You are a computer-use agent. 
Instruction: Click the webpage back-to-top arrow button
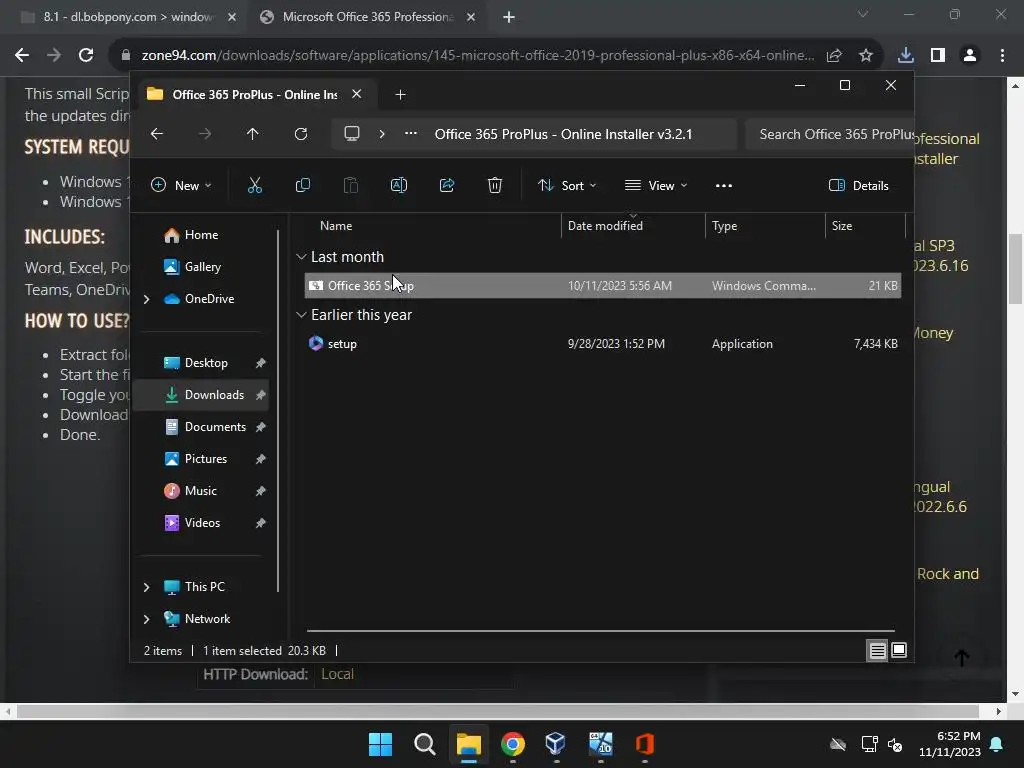pos(961,658)
